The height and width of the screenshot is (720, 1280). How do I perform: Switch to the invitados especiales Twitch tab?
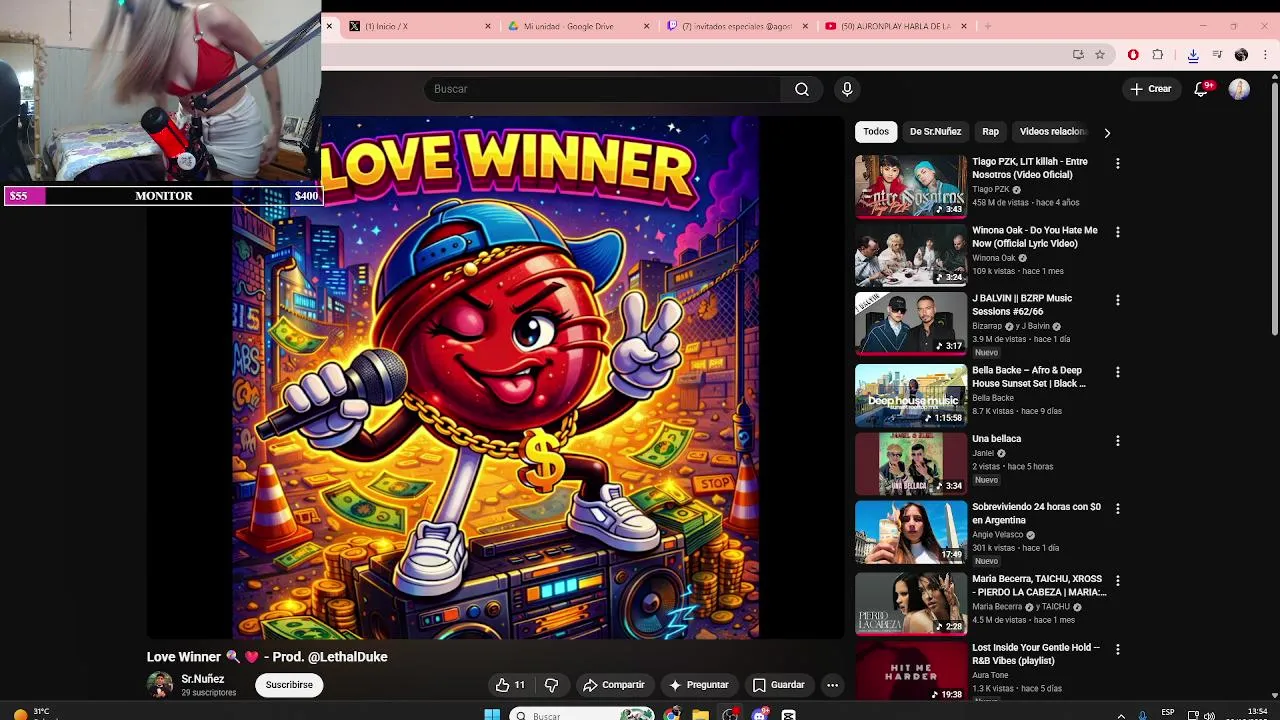point(736,26)
